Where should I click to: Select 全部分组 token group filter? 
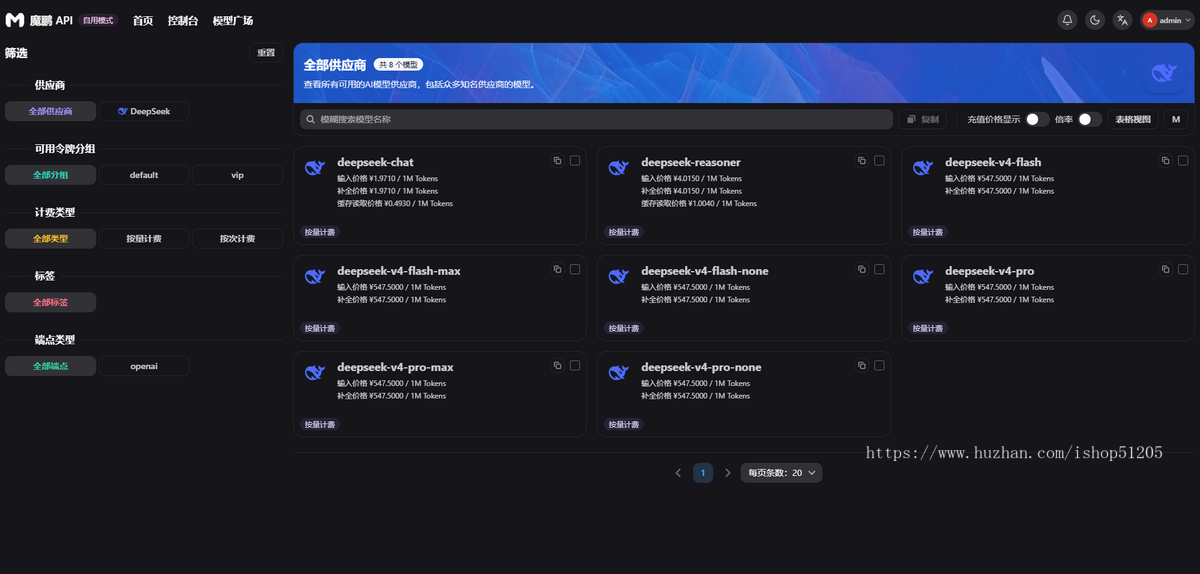point(51,175)
